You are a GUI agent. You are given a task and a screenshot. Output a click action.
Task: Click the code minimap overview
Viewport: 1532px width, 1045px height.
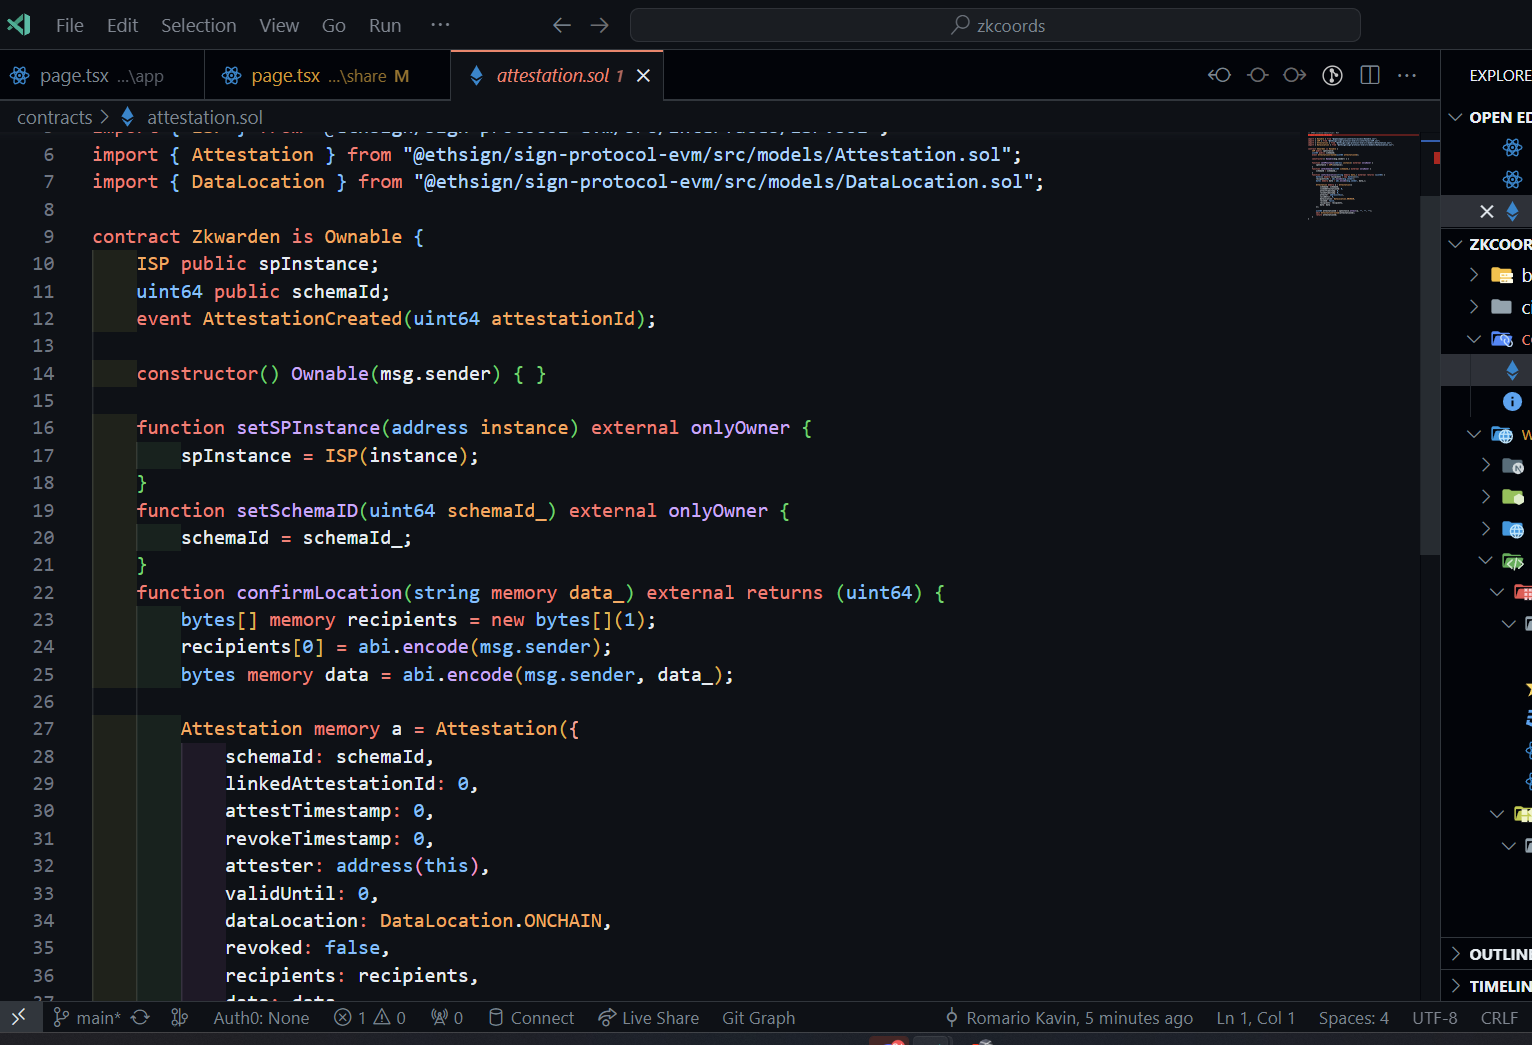(x=1362, y=175)
